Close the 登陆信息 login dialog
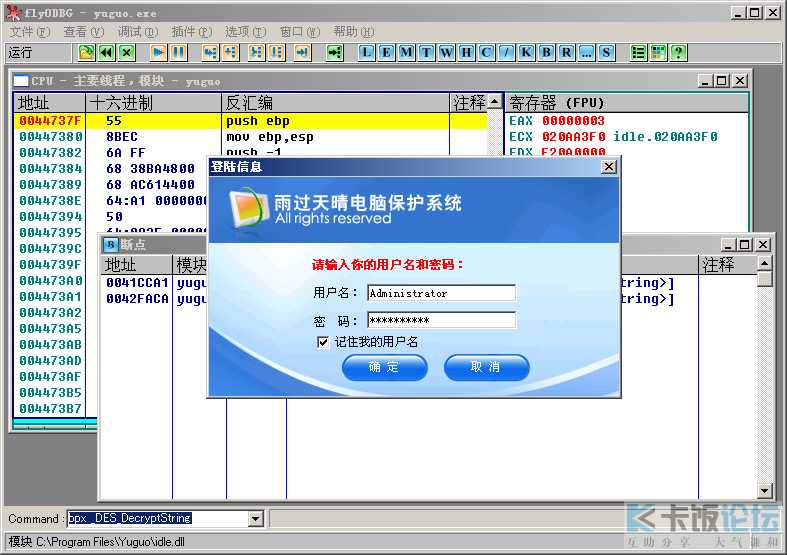The width and height of the screenshot is (787, 555). coord(608,167)
